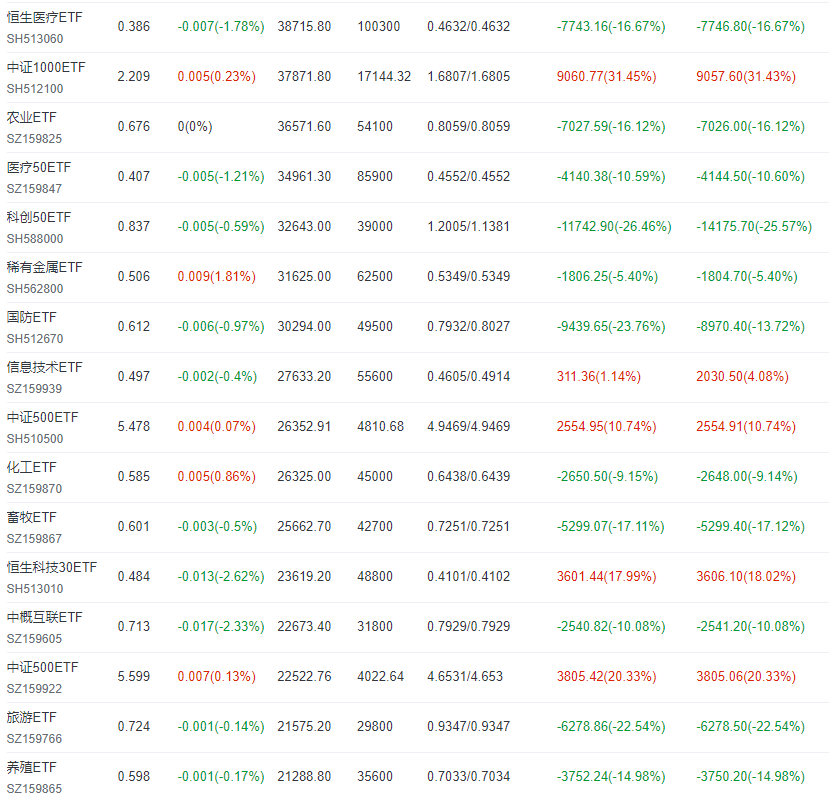Screen dimensions: 829x802
Task: Click the code SZ159867
Action: (34, 538)
